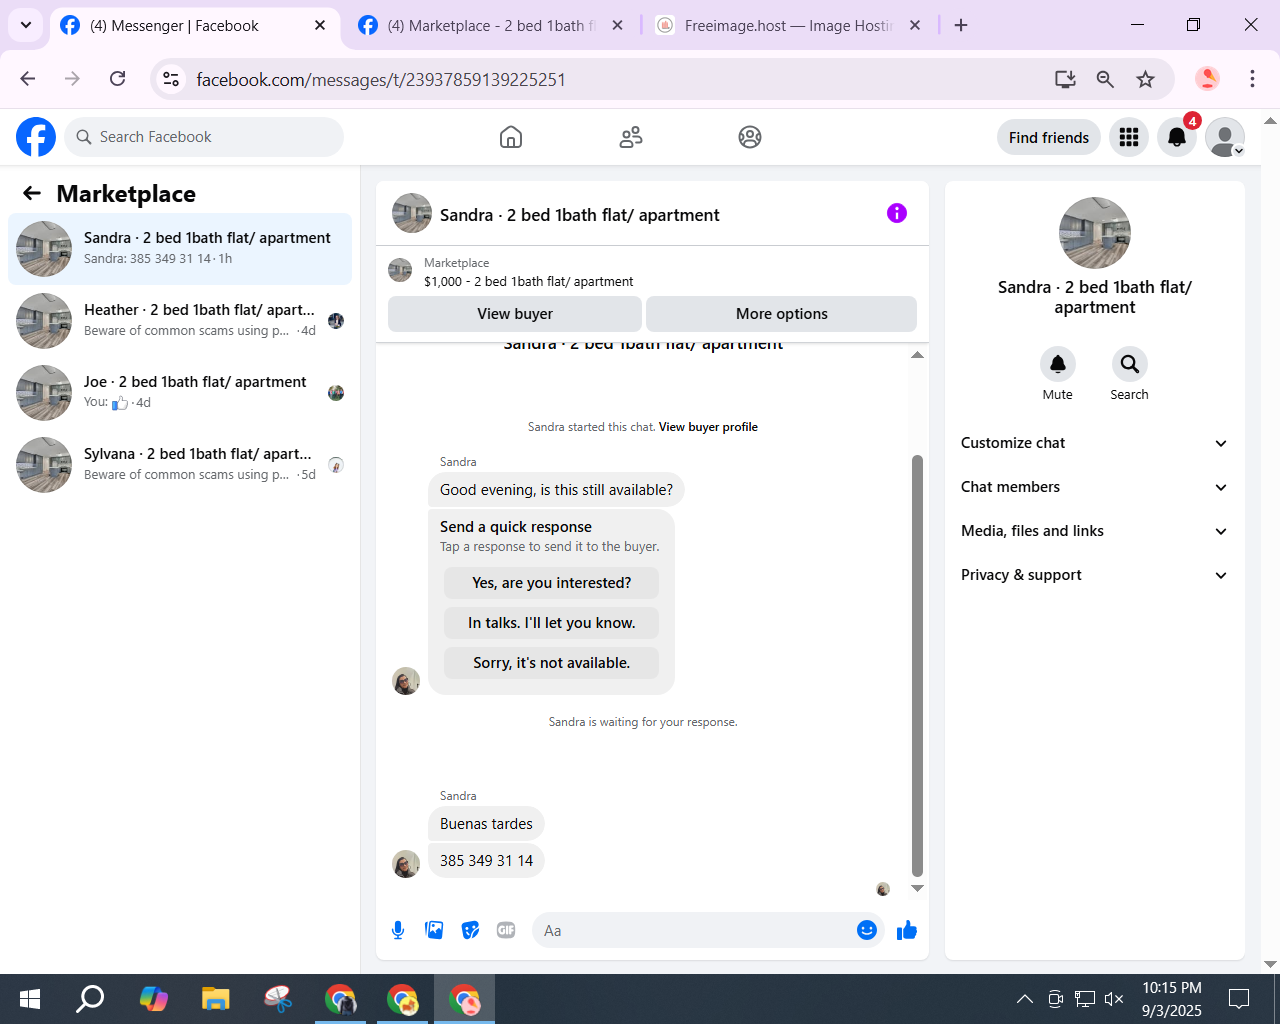Go back in browser history

tap(28, 79)
